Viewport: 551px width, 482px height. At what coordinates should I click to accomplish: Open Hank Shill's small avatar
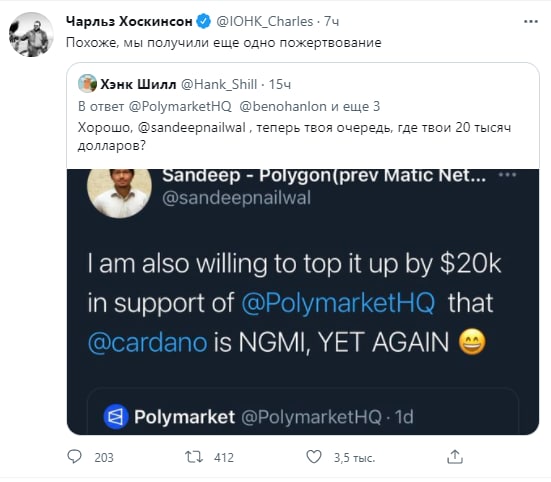tap(87, 84)
